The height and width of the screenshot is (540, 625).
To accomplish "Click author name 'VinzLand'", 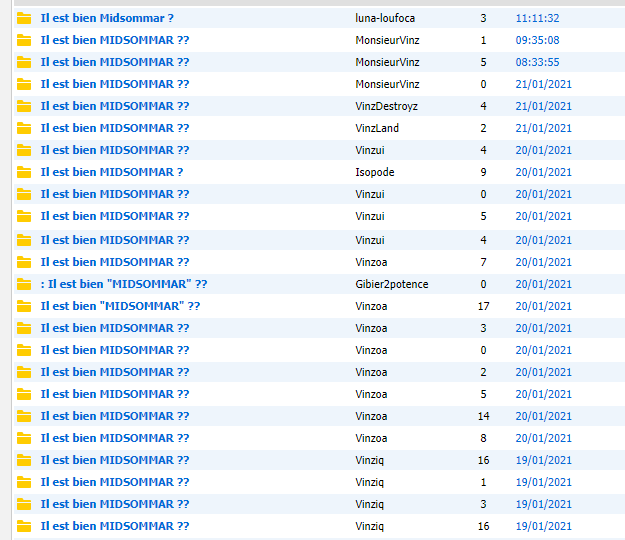I will tap(377, 128).
